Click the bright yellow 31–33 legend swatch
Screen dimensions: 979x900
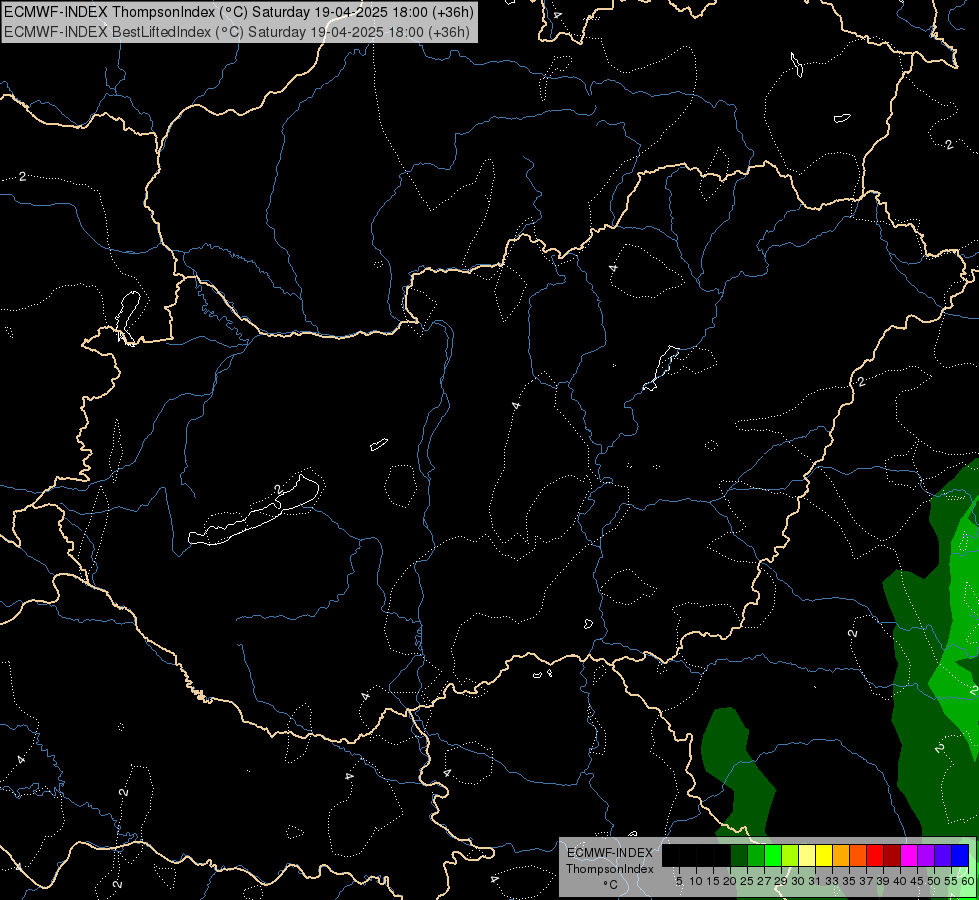(x=824, y=856)
